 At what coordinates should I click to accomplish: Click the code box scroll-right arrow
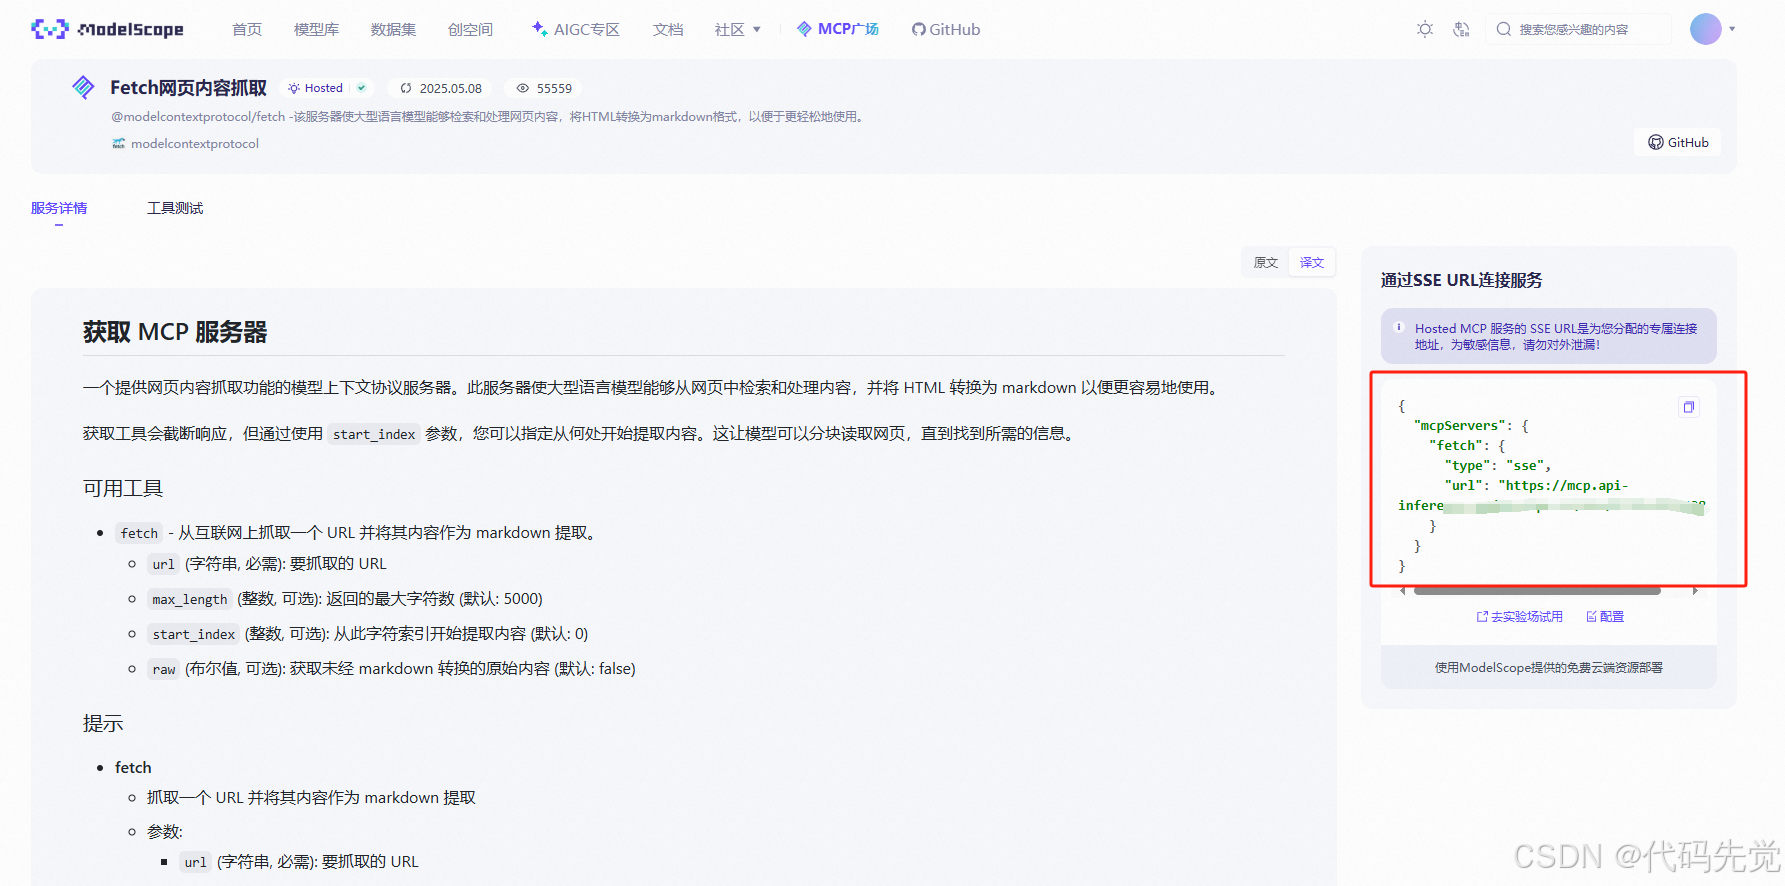click(1695, 591)
